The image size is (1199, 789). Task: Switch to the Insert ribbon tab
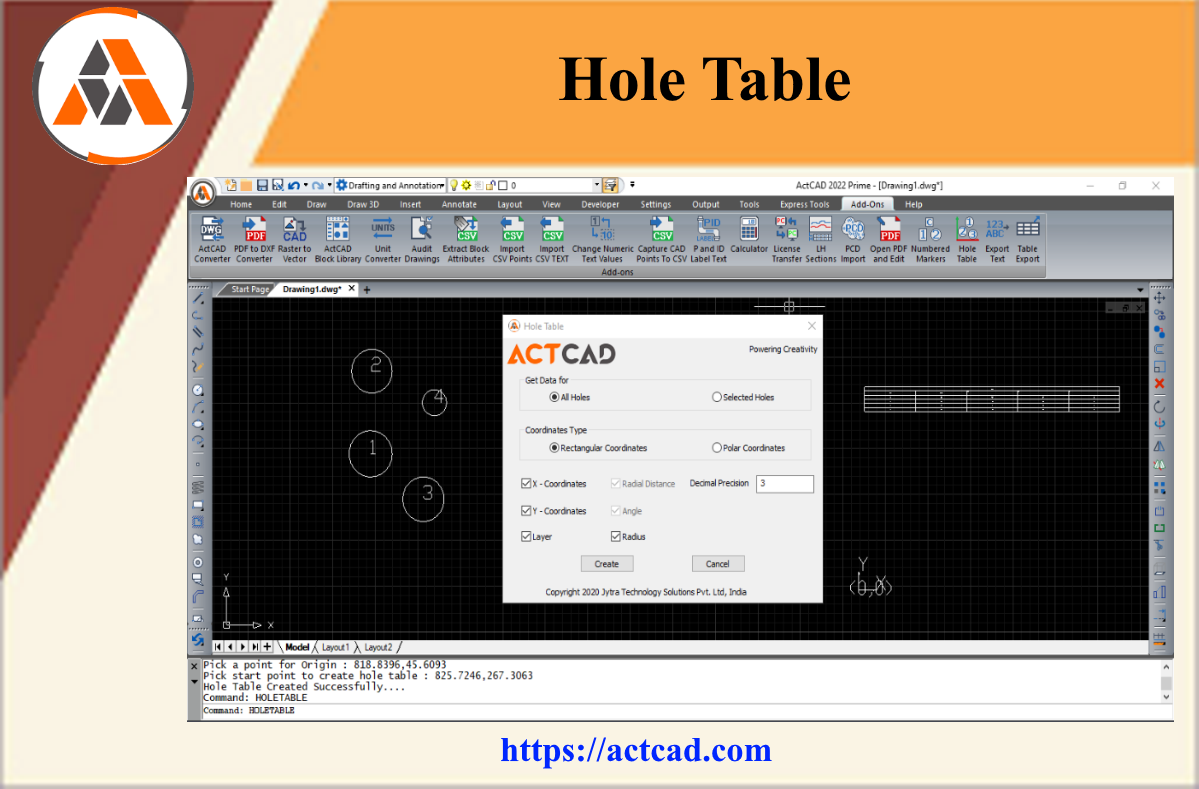(410, 204)
